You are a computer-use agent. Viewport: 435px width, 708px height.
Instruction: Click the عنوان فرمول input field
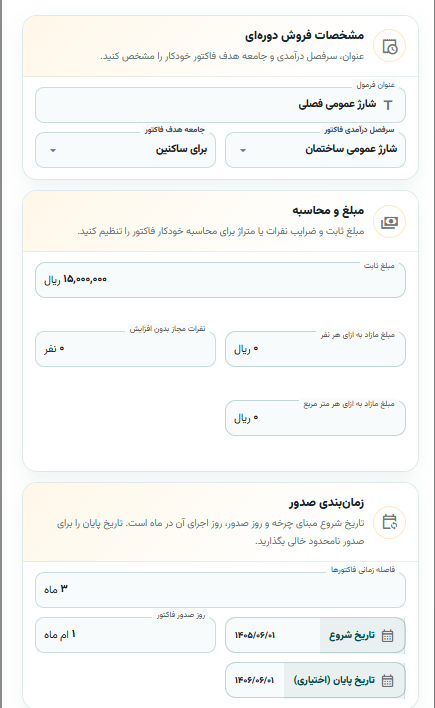[220, 105]
